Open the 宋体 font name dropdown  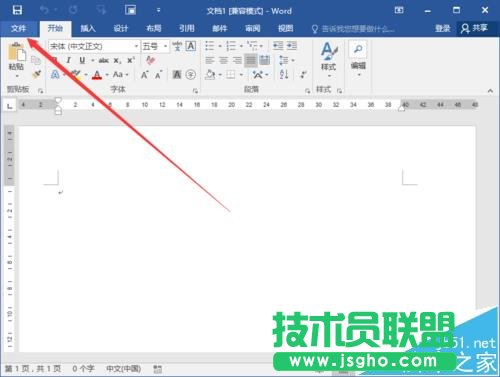[136, 46]
